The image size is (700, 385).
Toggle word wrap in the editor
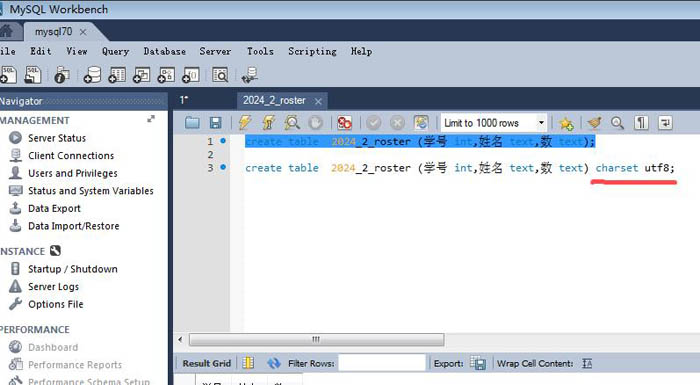pos(665,122)
